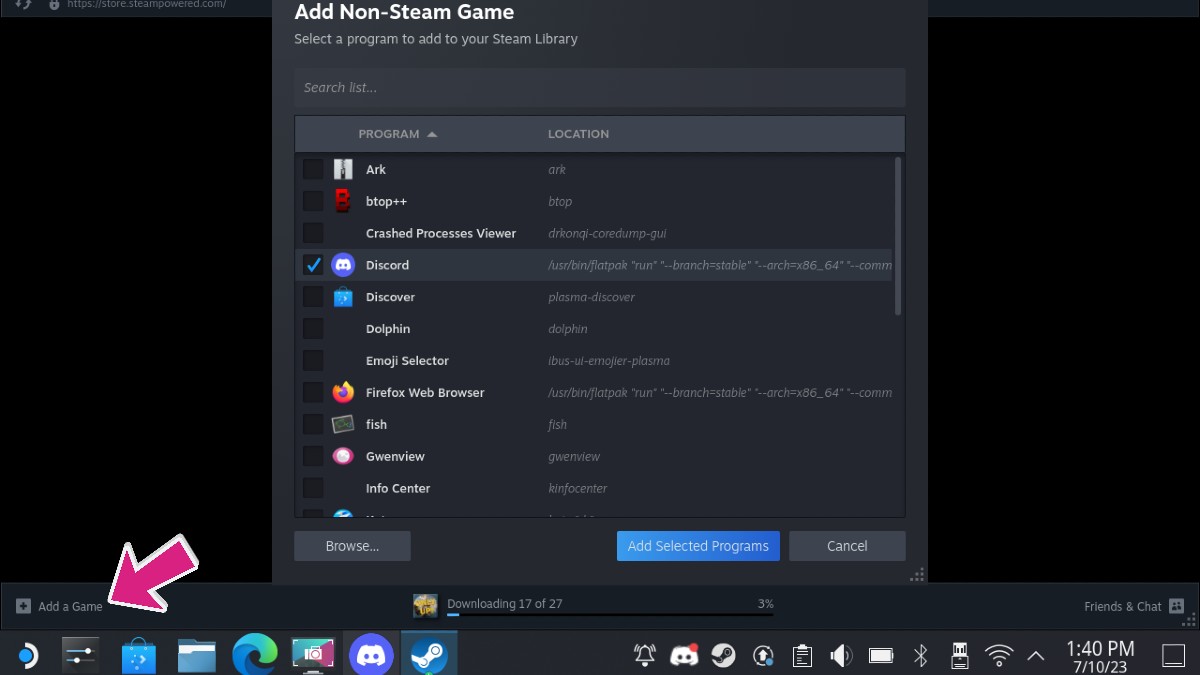Click the Gwenview icon
This screenshot has width=1200, height=675.
343,456
